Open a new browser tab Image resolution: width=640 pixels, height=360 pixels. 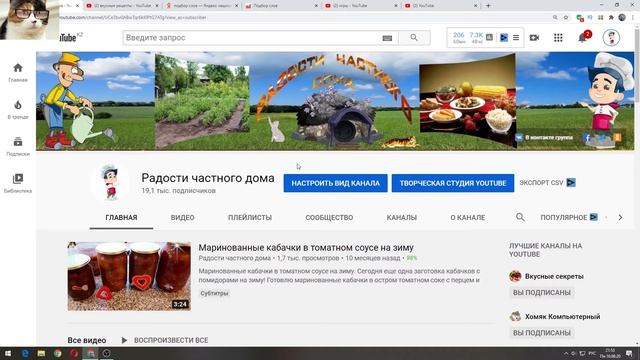pyautogui.click(x=488, y=6)
